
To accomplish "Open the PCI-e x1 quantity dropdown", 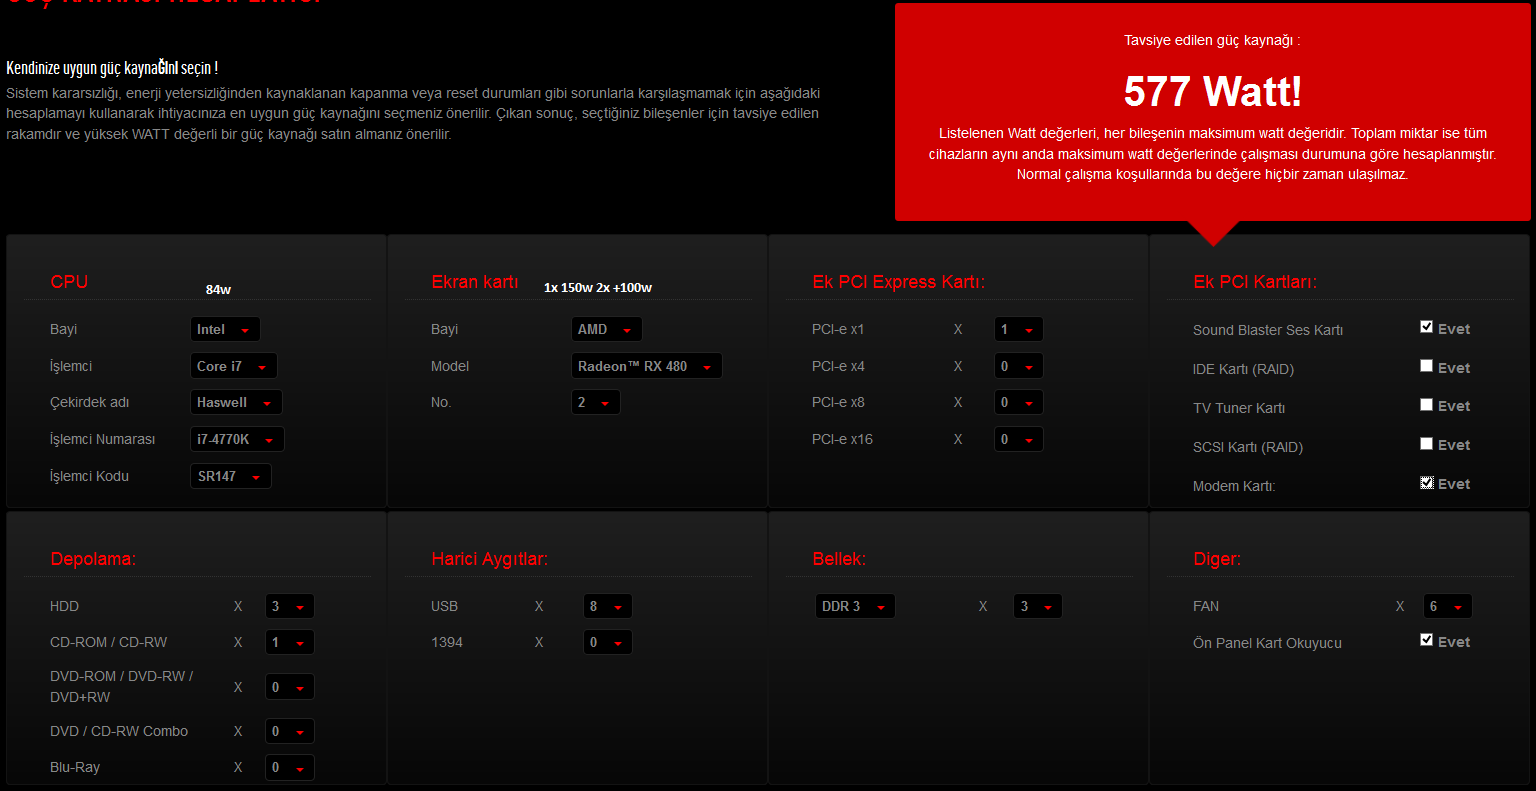I will pyautogui.click(x=1018, y=329).
